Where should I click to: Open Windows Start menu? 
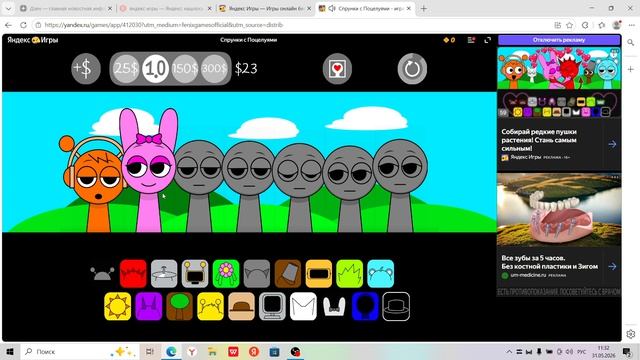[x=10, y=351]
